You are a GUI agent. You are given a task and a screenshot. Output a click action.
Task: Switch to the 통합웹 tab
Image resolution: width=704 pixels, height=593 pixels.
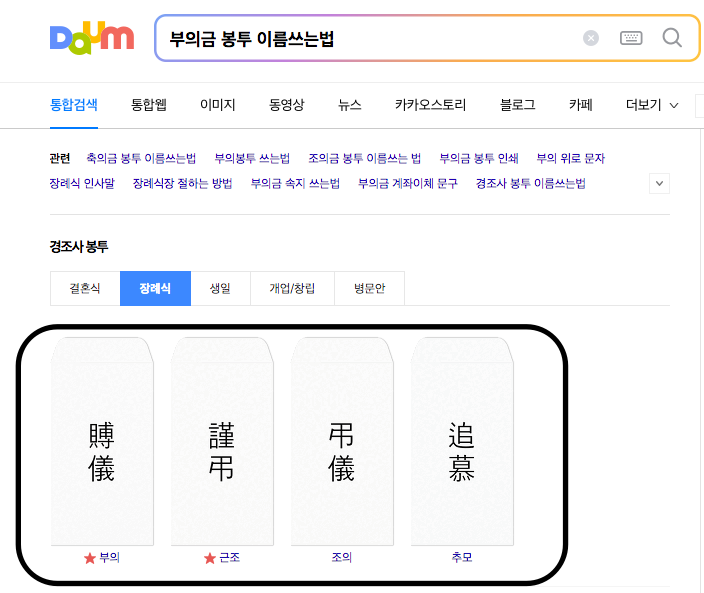tap(149, 105)
